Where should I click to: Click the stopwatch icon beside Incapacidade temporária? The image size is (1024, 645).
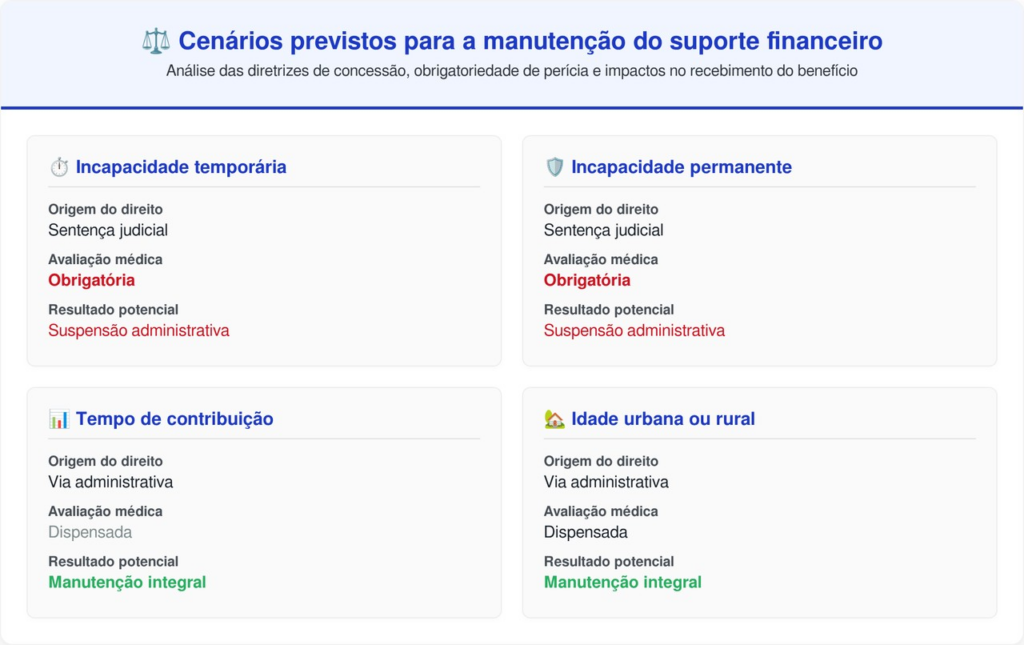[x=59, y=167]
